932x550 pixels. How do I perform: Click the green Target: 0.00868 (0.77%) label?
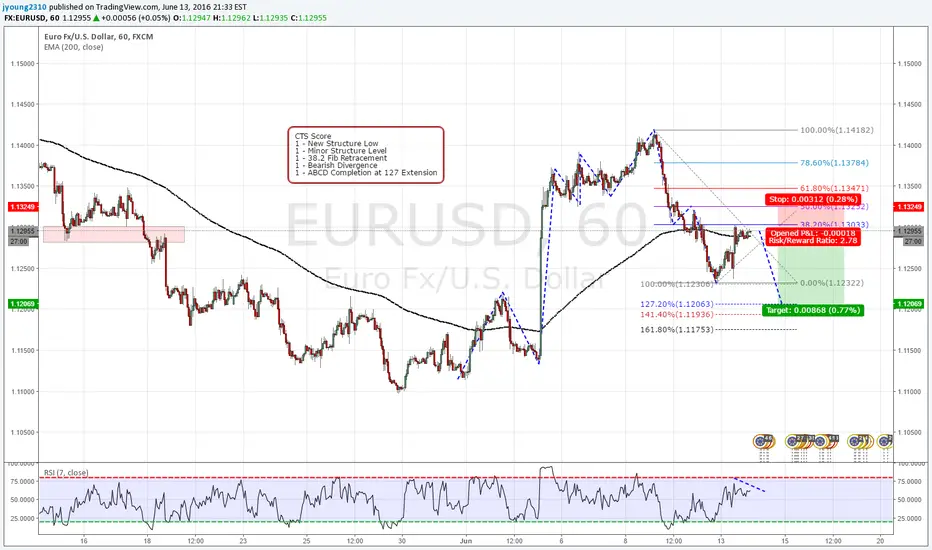(x=812, y=310)
